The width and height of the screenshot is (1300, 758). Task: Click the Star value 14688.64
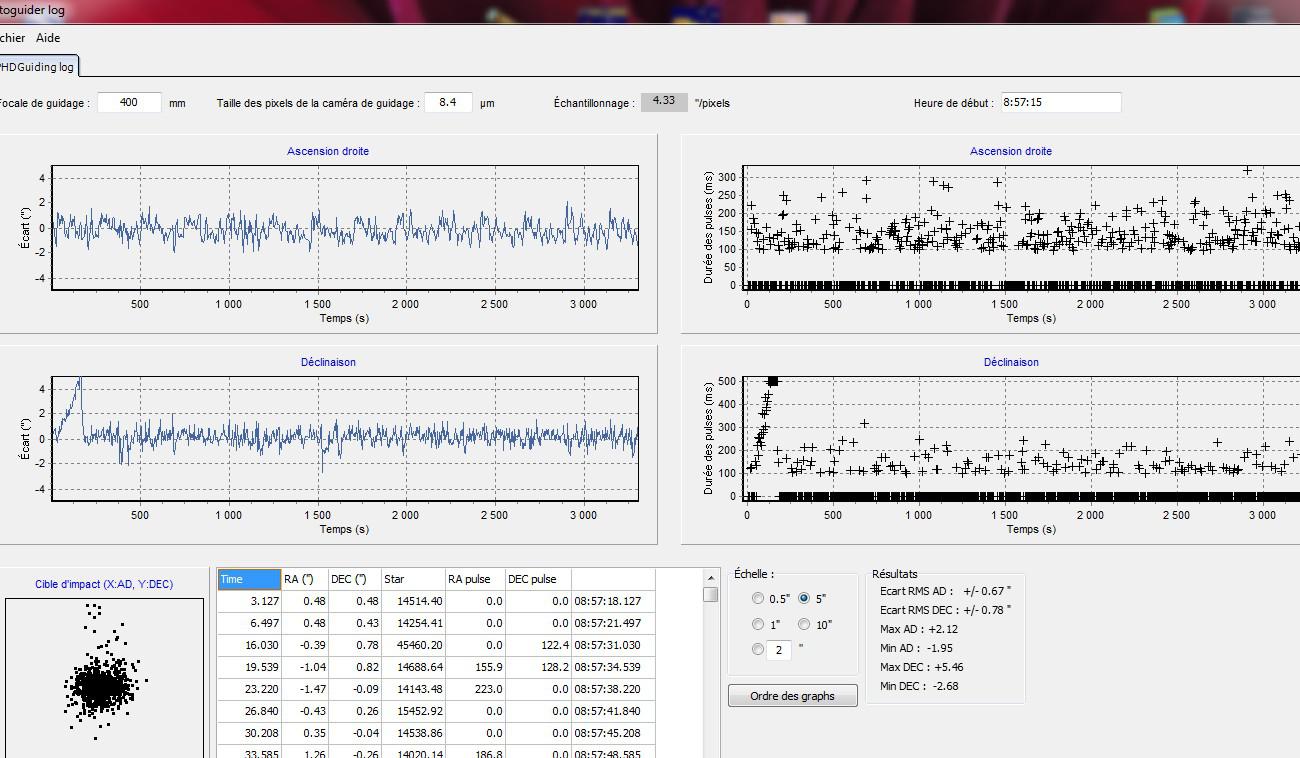pos(413,667)
